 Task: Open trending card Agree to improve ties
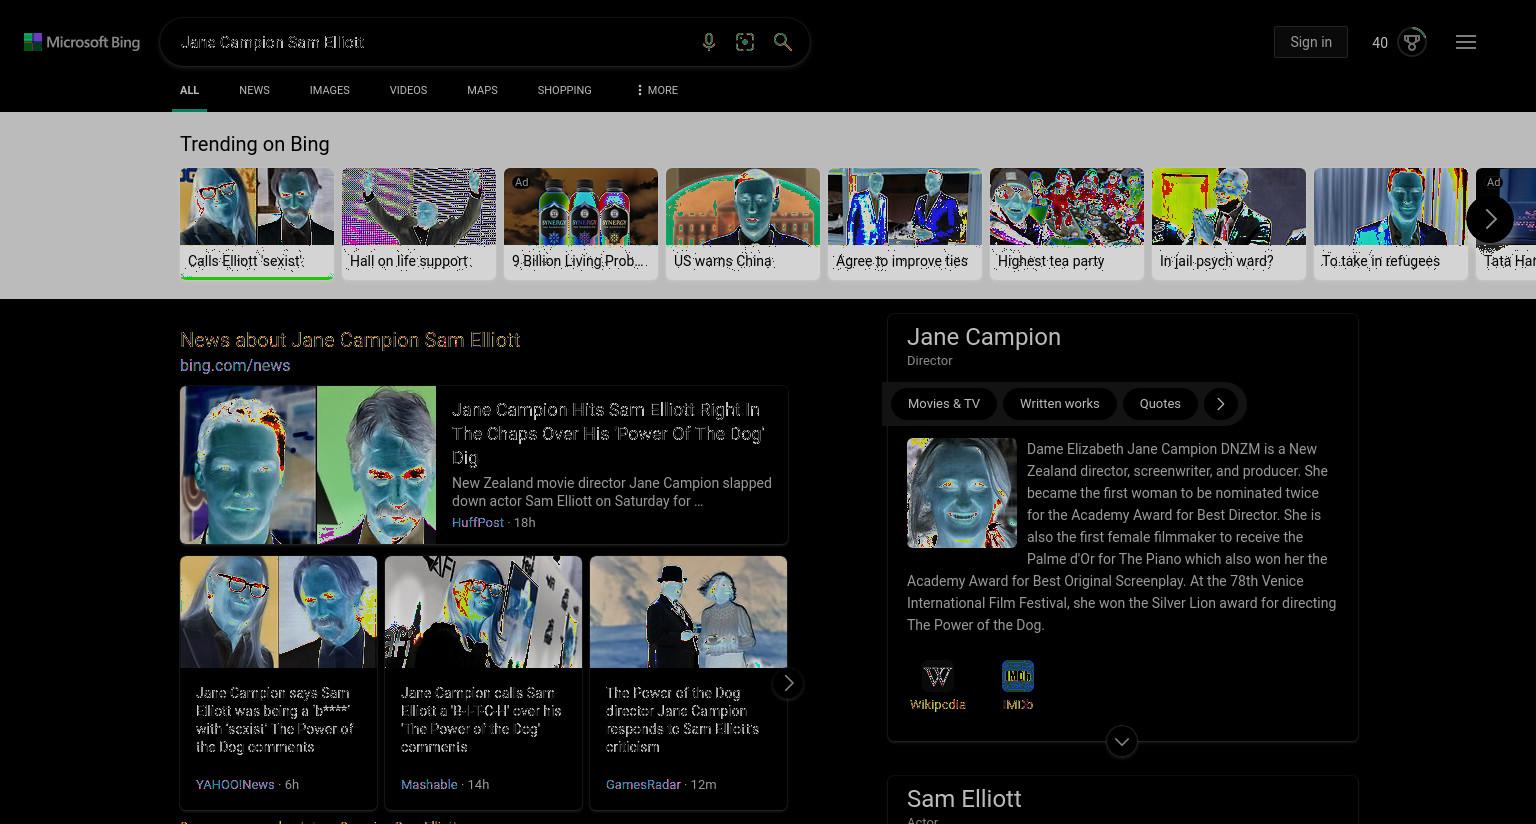pyautogui.click(x=905, y=224)
